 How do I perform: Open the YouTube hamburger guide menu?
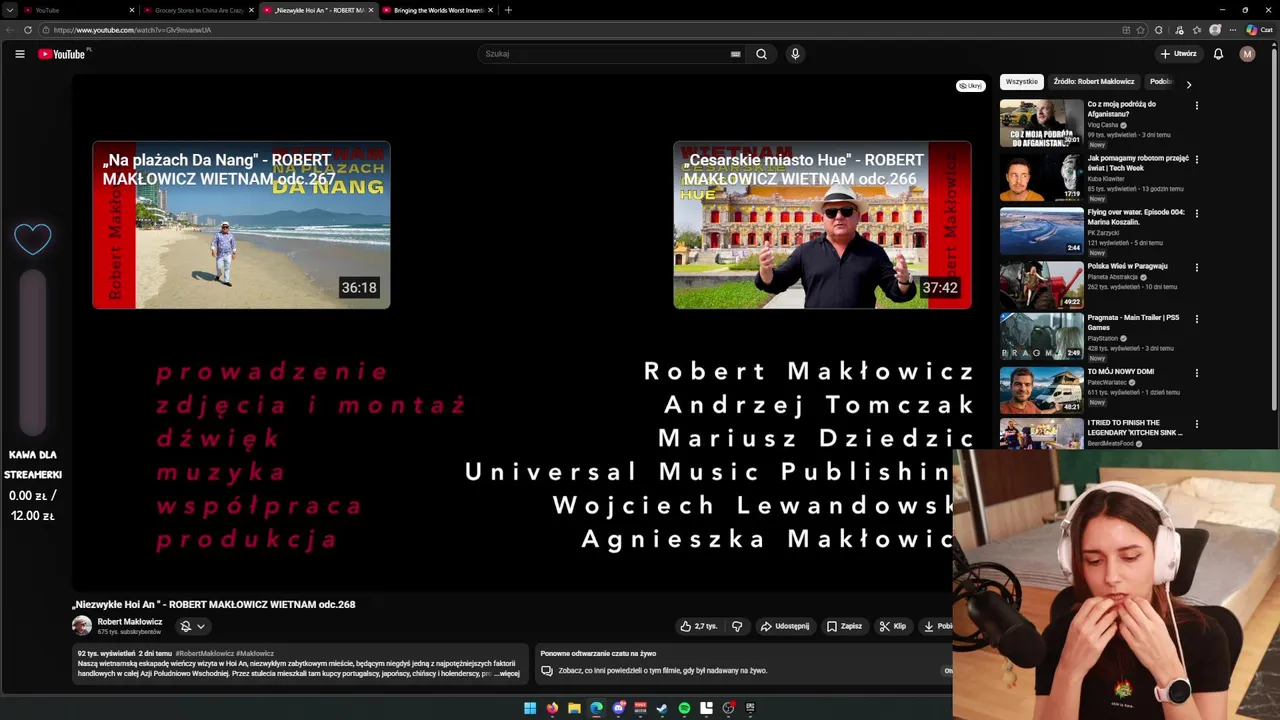[19, 54]
